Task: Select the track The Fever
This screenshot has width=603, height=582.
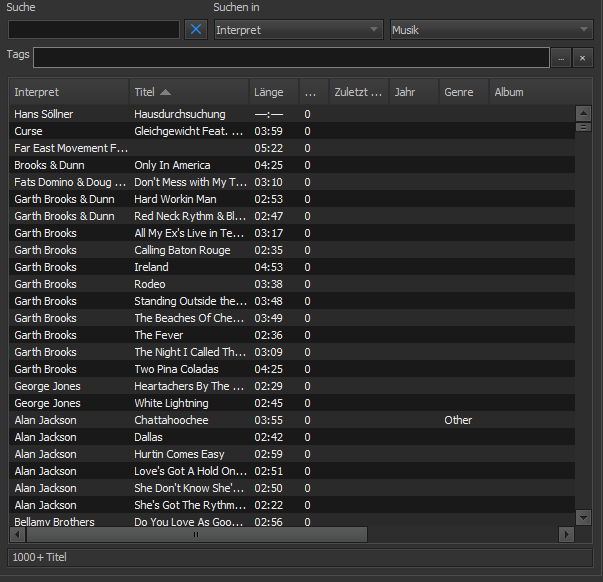Action: [292, 335]
